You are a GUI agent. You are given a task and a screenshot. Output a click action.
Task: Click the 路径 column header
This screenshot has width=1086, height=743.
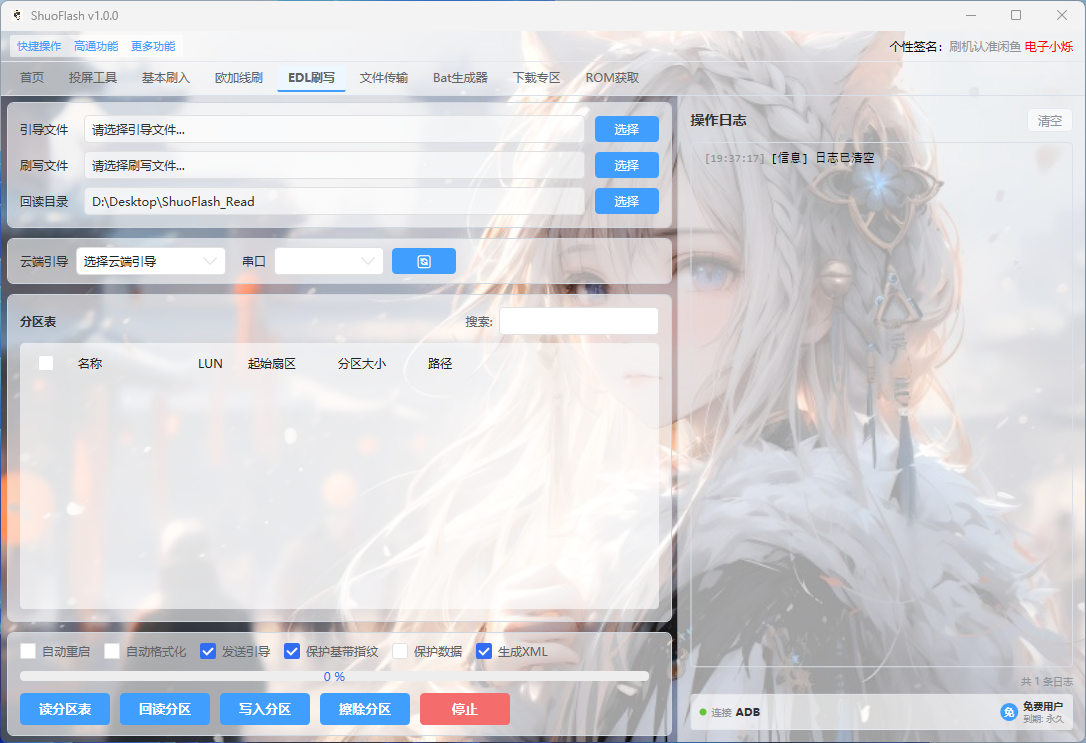click(x=440, y=364)
